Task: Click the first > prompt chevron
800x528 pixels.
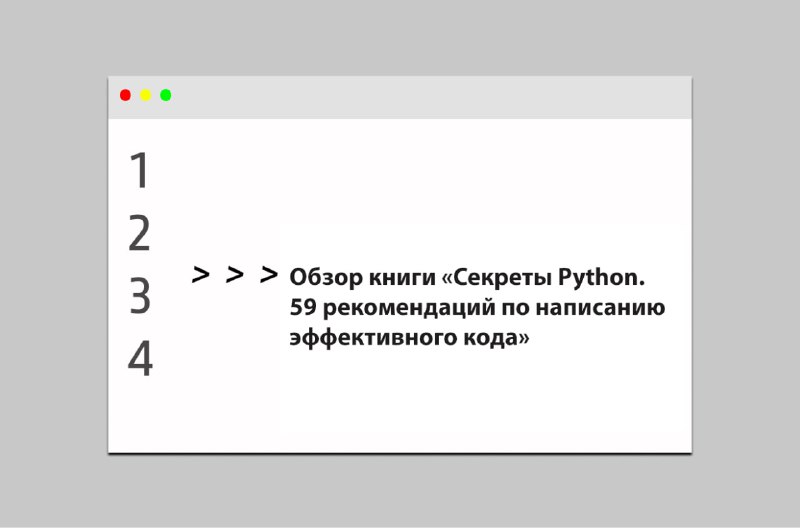Action: pyautogui.click(x=201, y=274)
